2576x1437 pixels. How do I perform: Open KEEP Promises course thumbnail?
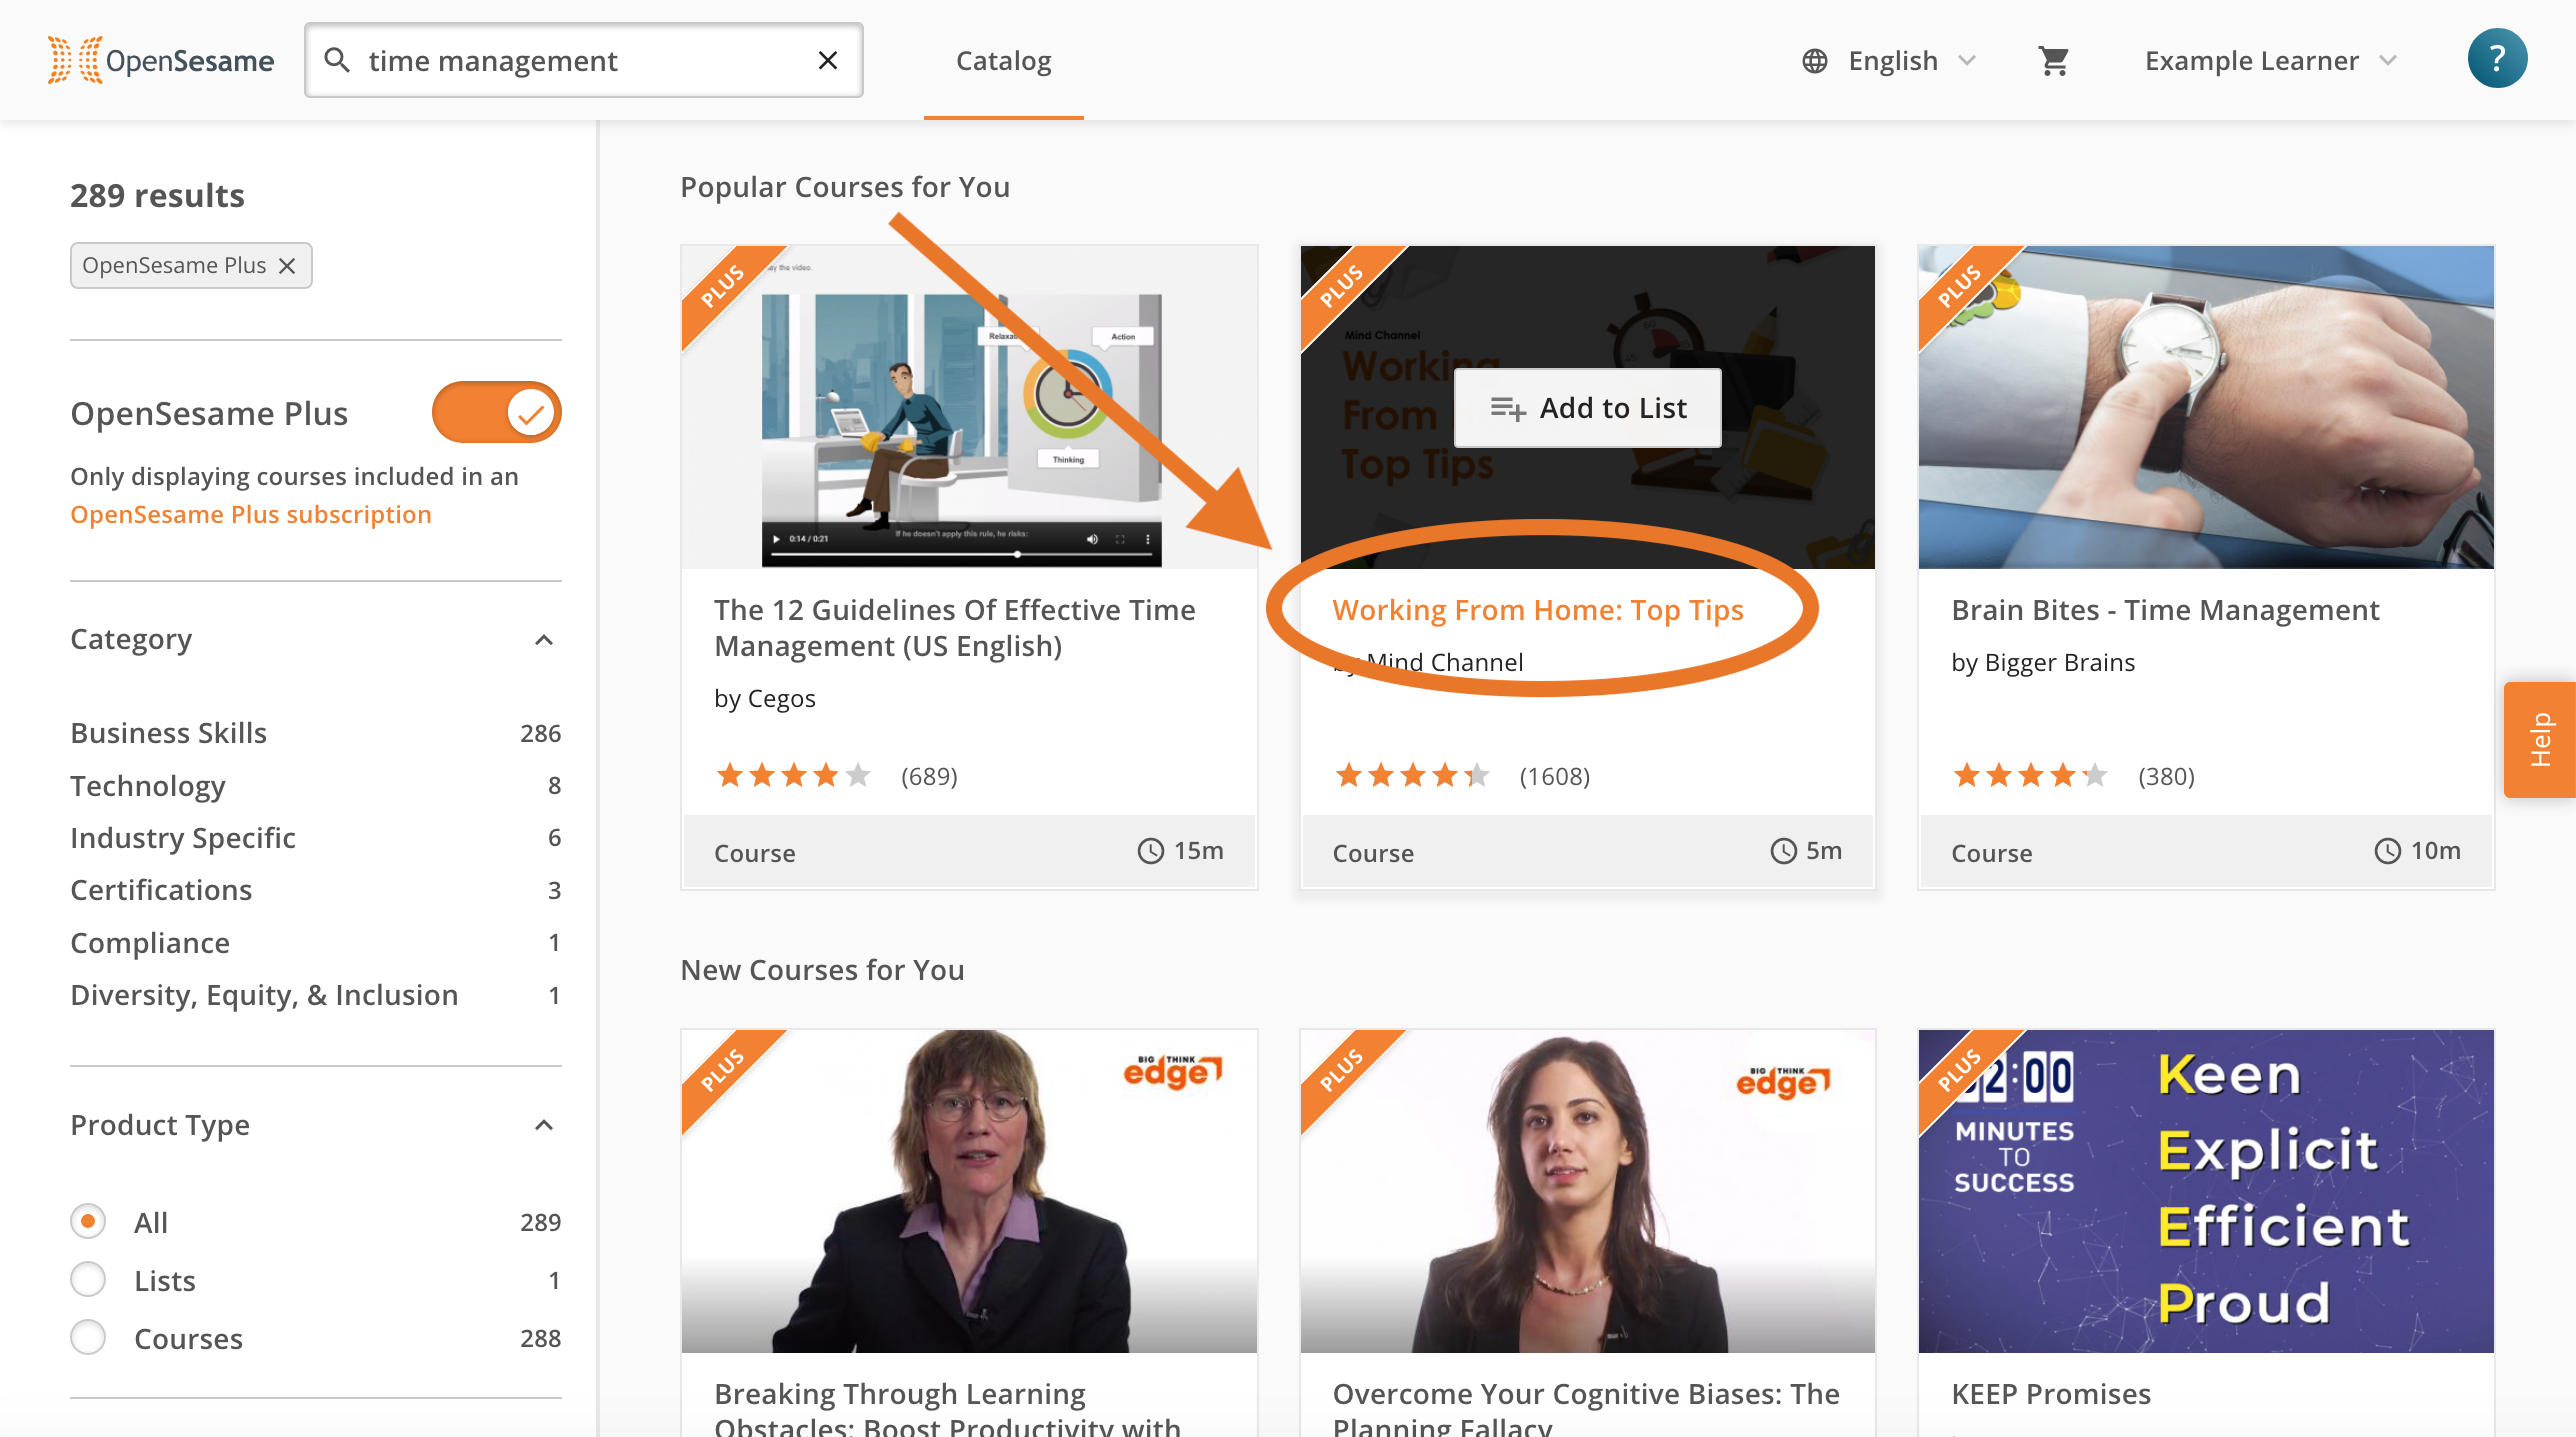click(2205, 1190)
